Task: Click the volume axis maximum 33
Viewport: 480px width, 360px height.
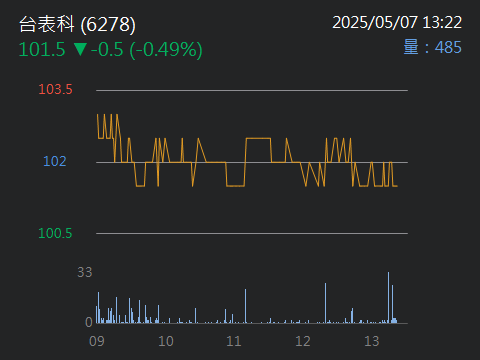Action: [85, 272]
